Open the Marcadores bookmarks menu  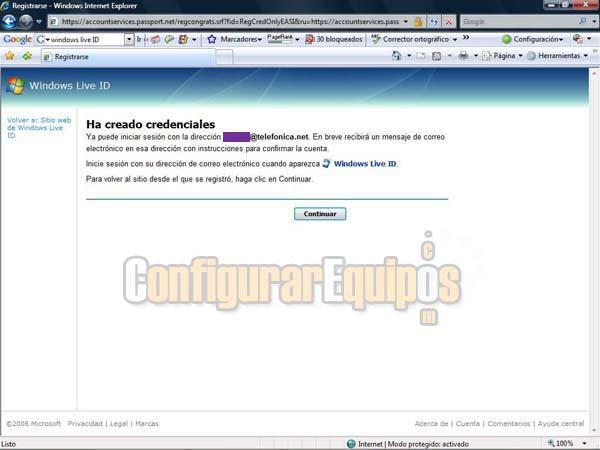point(241,39)
